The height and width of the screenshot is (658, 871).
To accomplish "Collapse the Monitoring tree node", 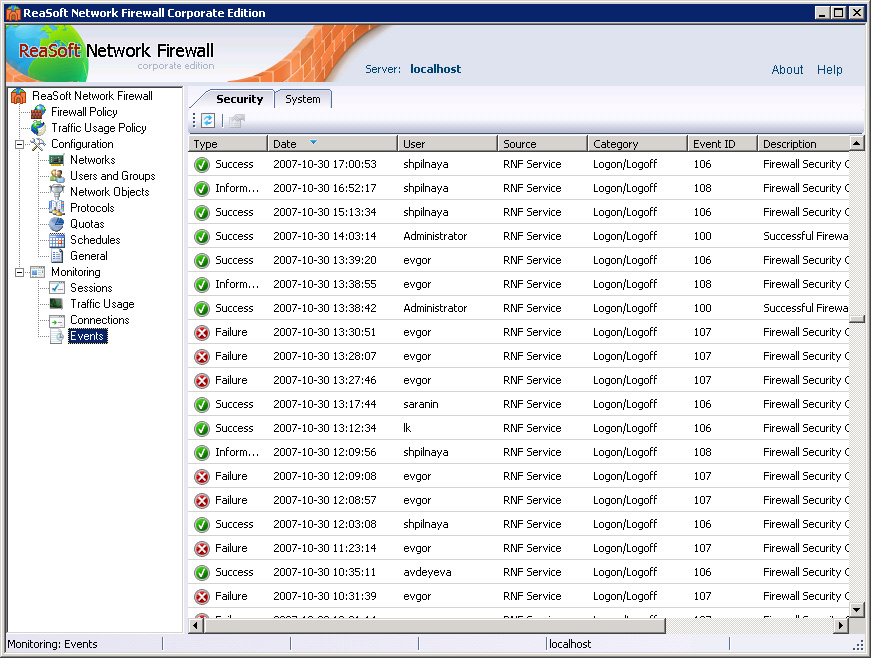I will pyautogui.click(x=19, y=272).
